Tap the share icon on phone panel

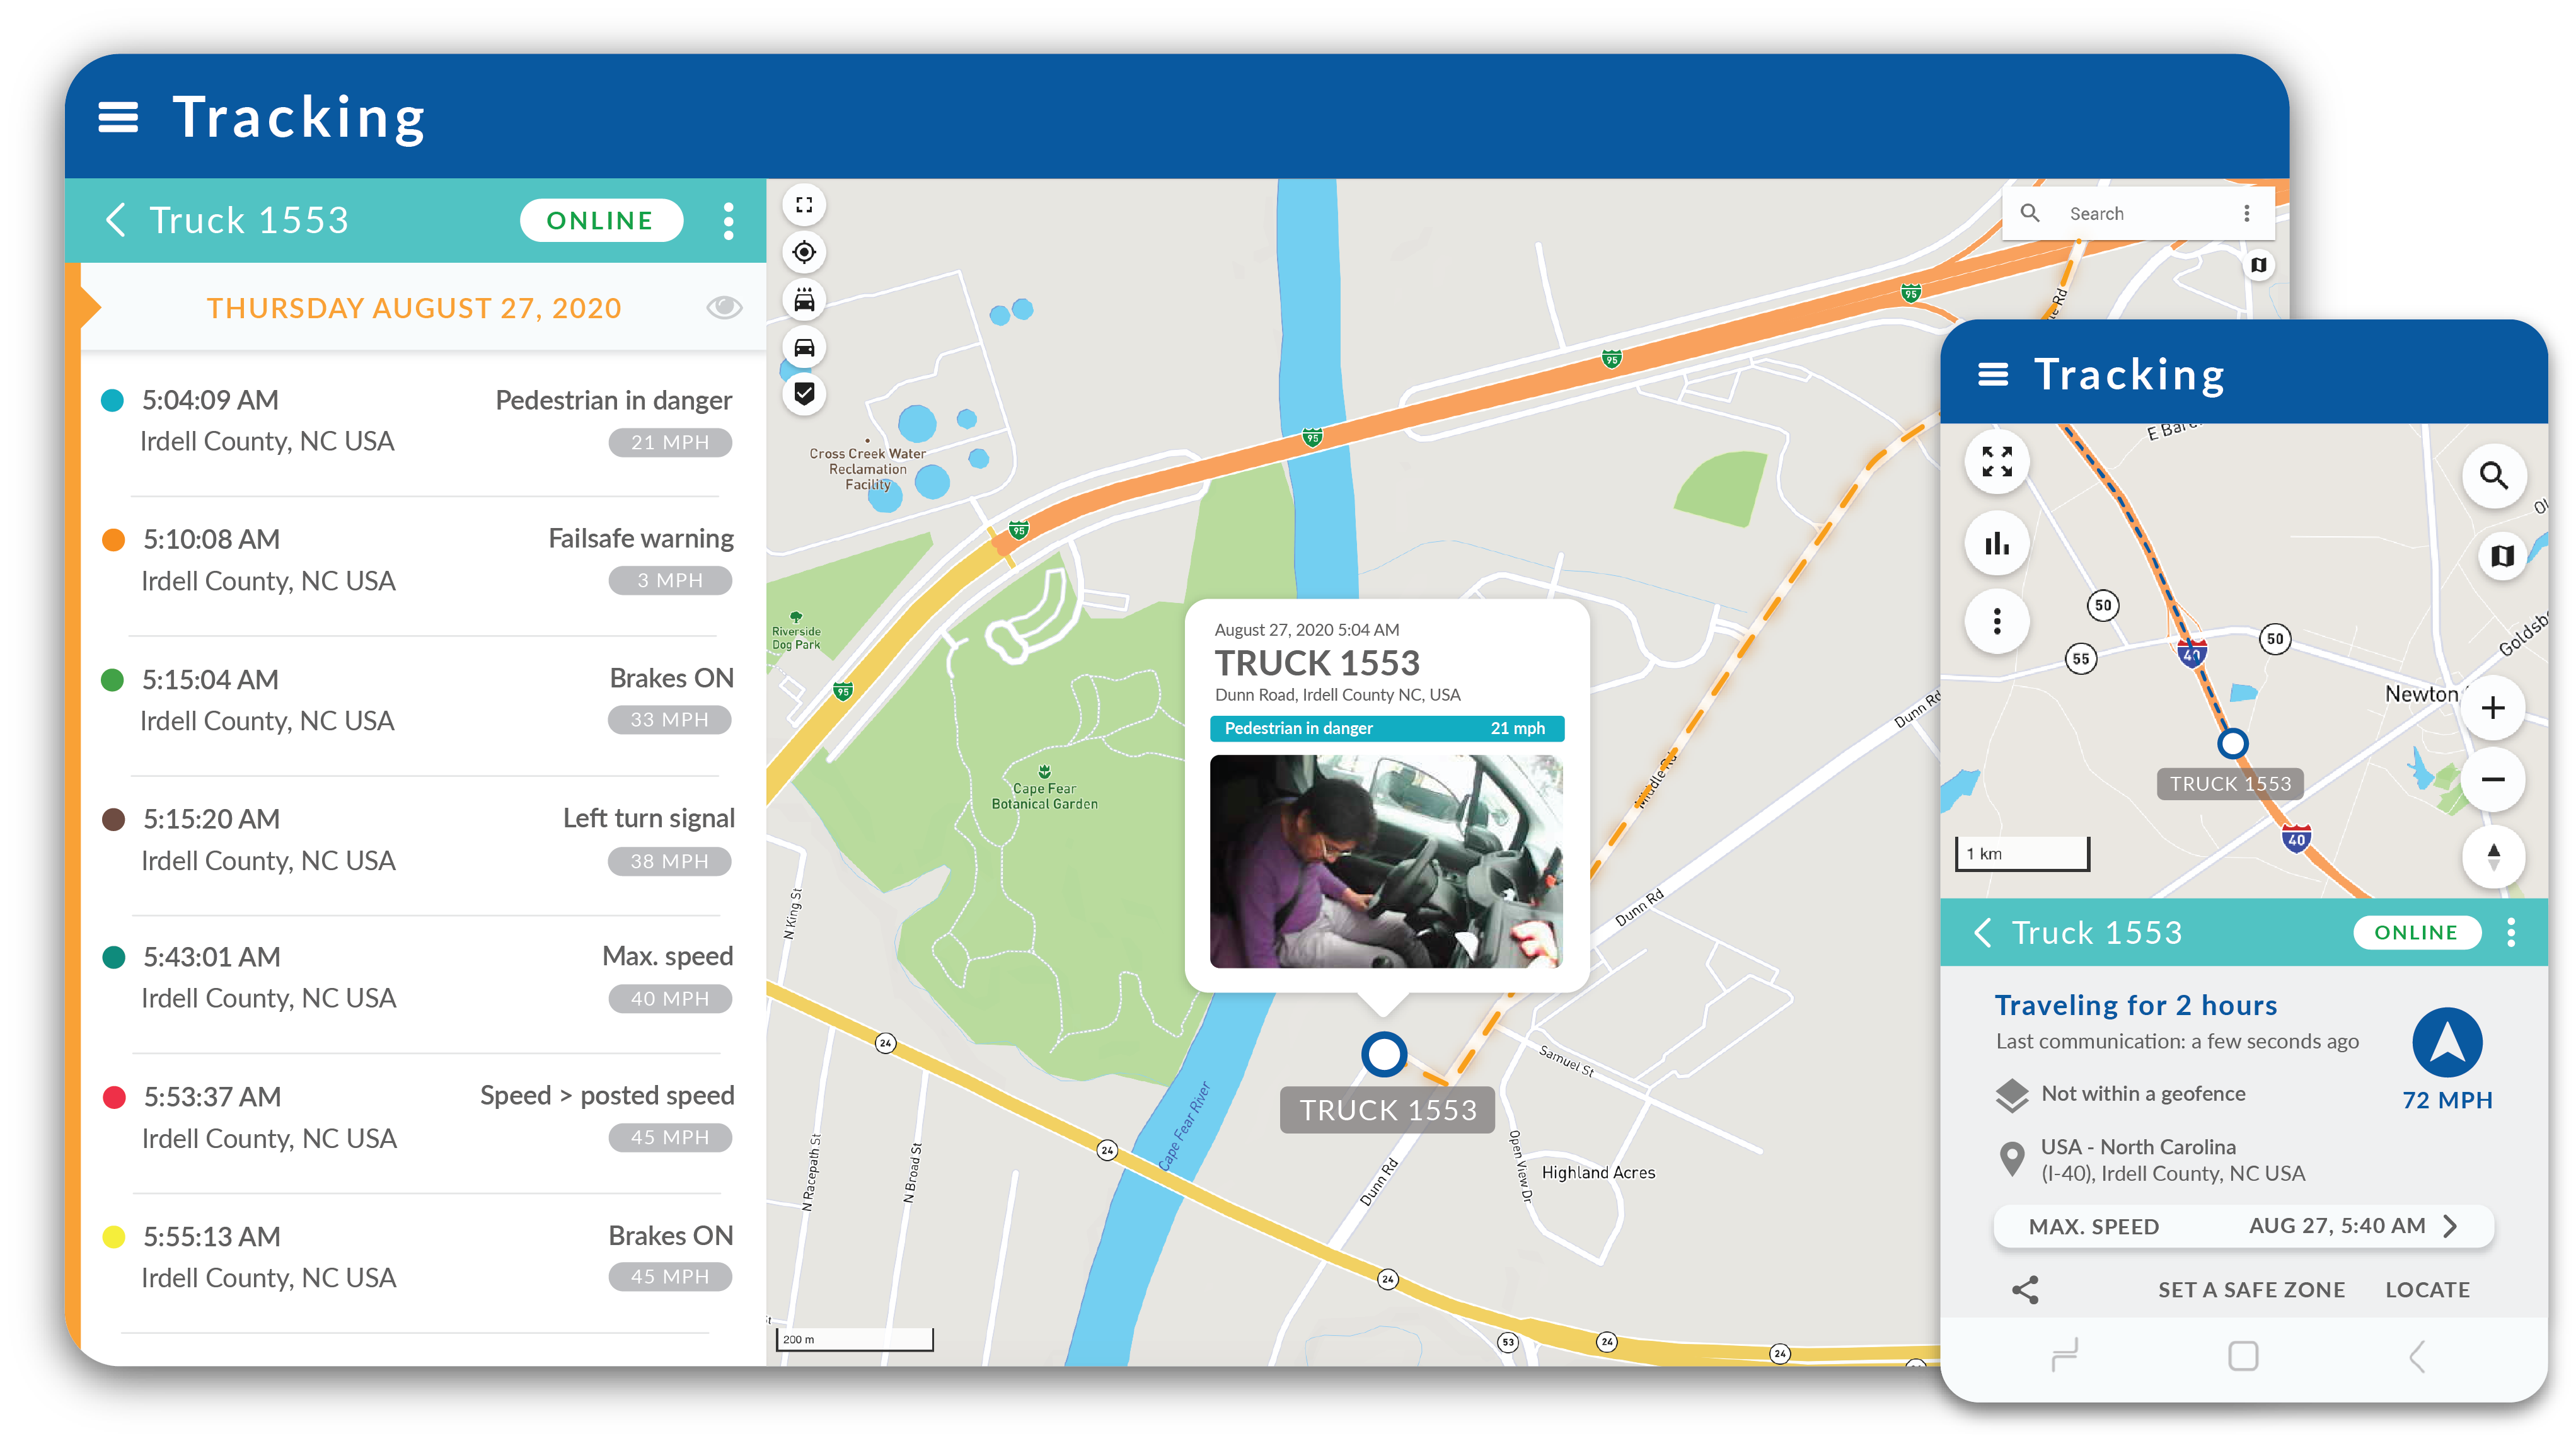2025,1290
